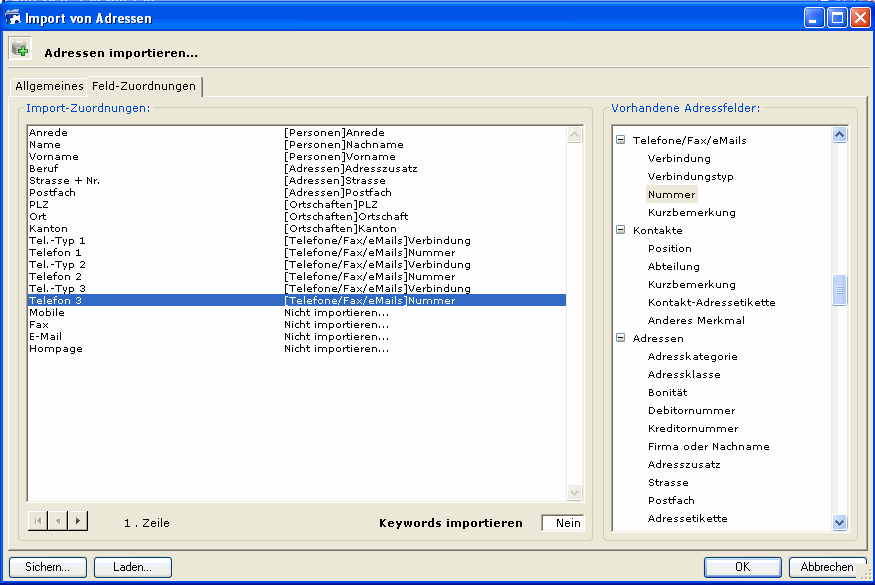Toggle Keywords importieren Nein field
Viewport: 875px width, 585px height.
(561, 523)
